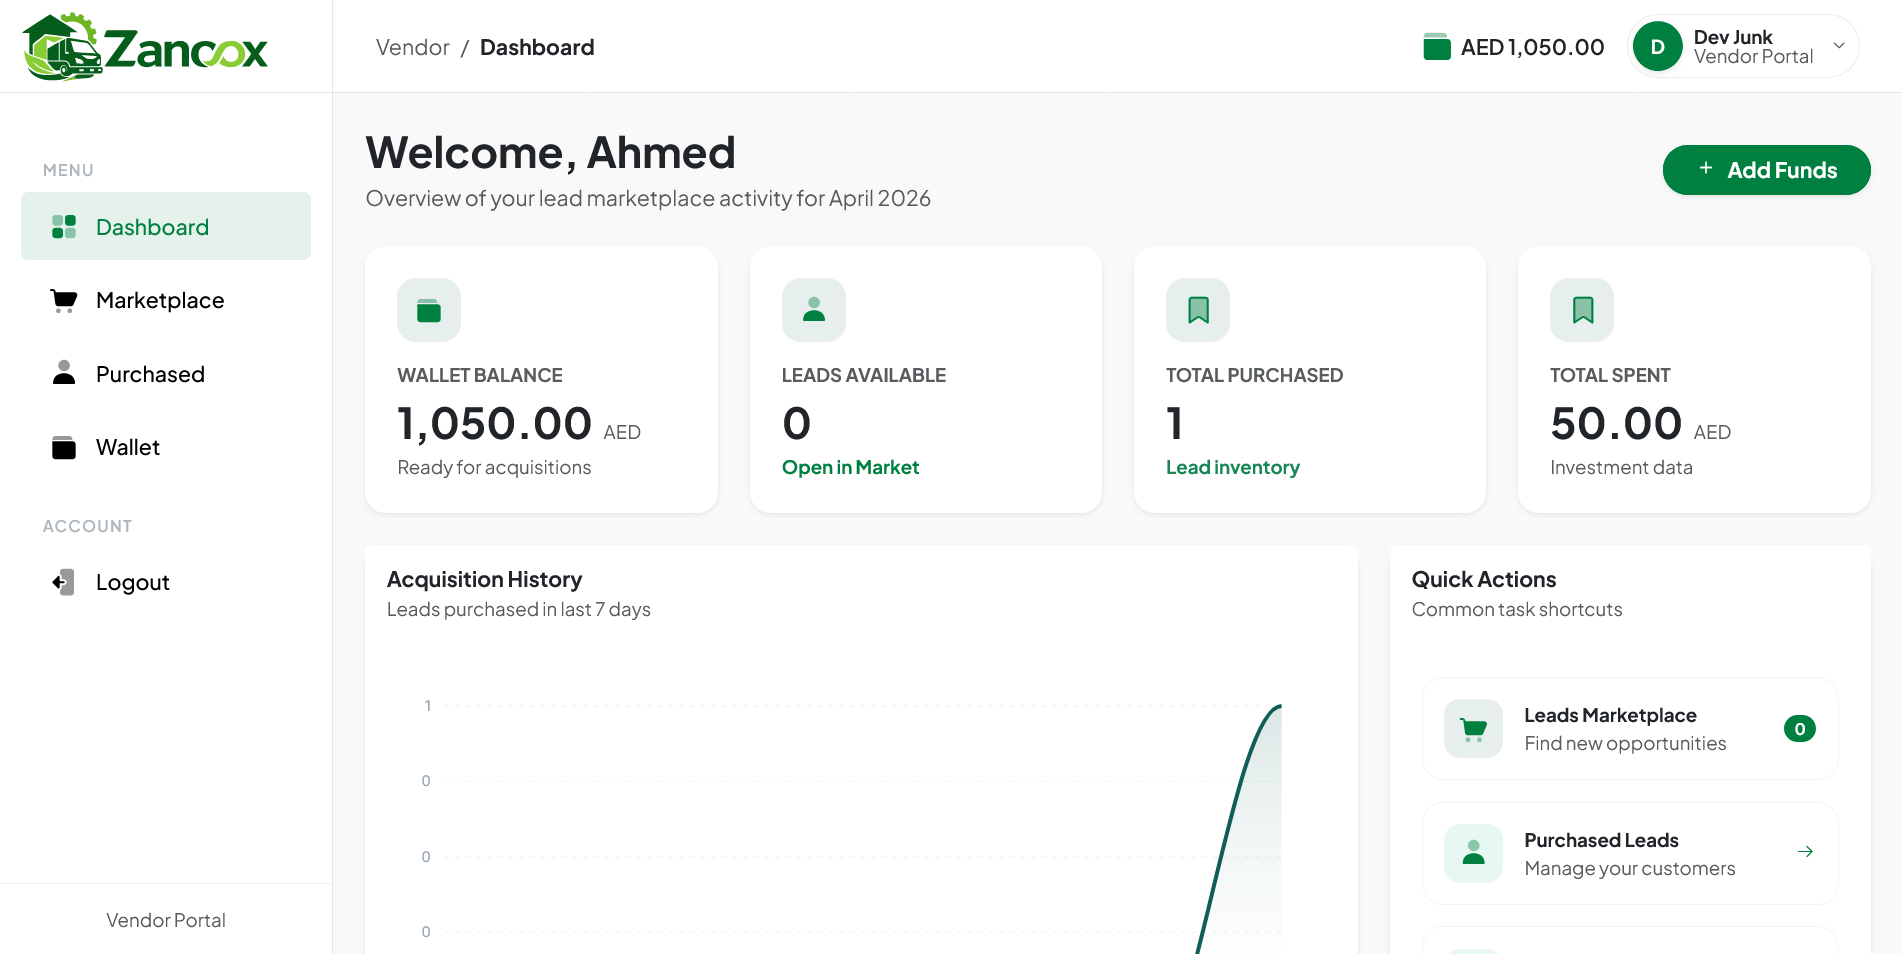The image size is (1902, 954).
Task: Click the Vendor Portal sidebar footer text
Action: pyautogui.click(x=166, y=920)
